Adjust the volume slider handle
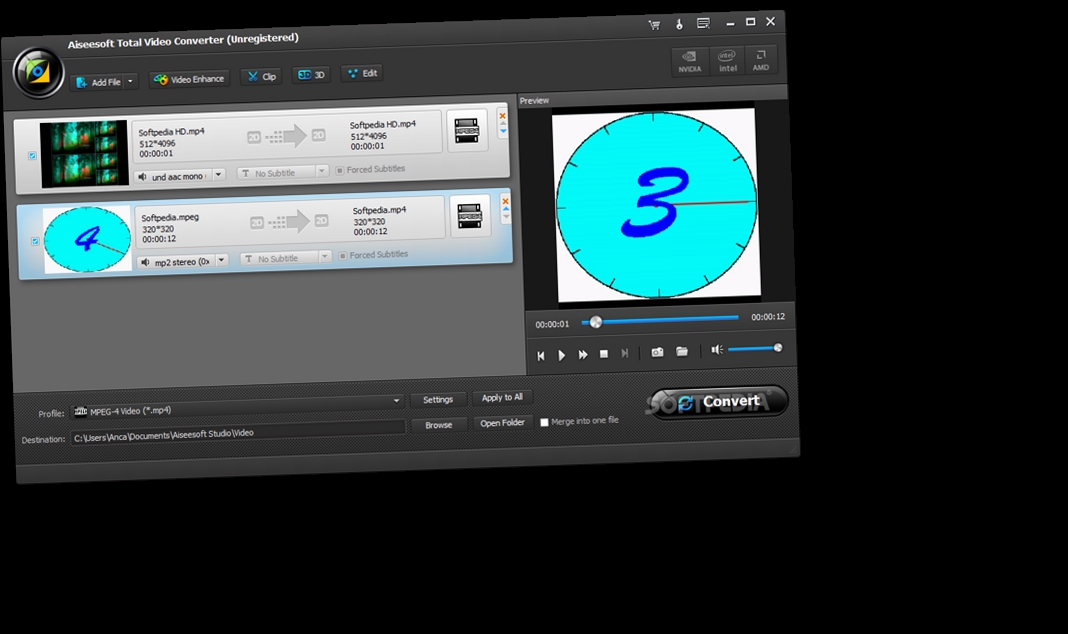Image resolution: width=1068 pixels, height=634 pixels. (x=778, y=348)
